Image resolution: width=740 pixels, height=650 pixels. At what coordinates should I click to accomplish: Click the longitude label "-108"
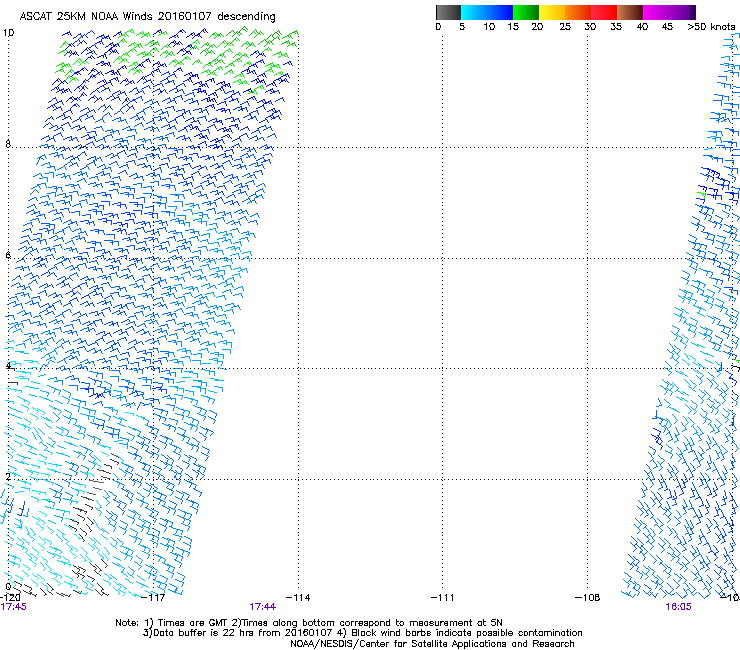pos(588,598)
